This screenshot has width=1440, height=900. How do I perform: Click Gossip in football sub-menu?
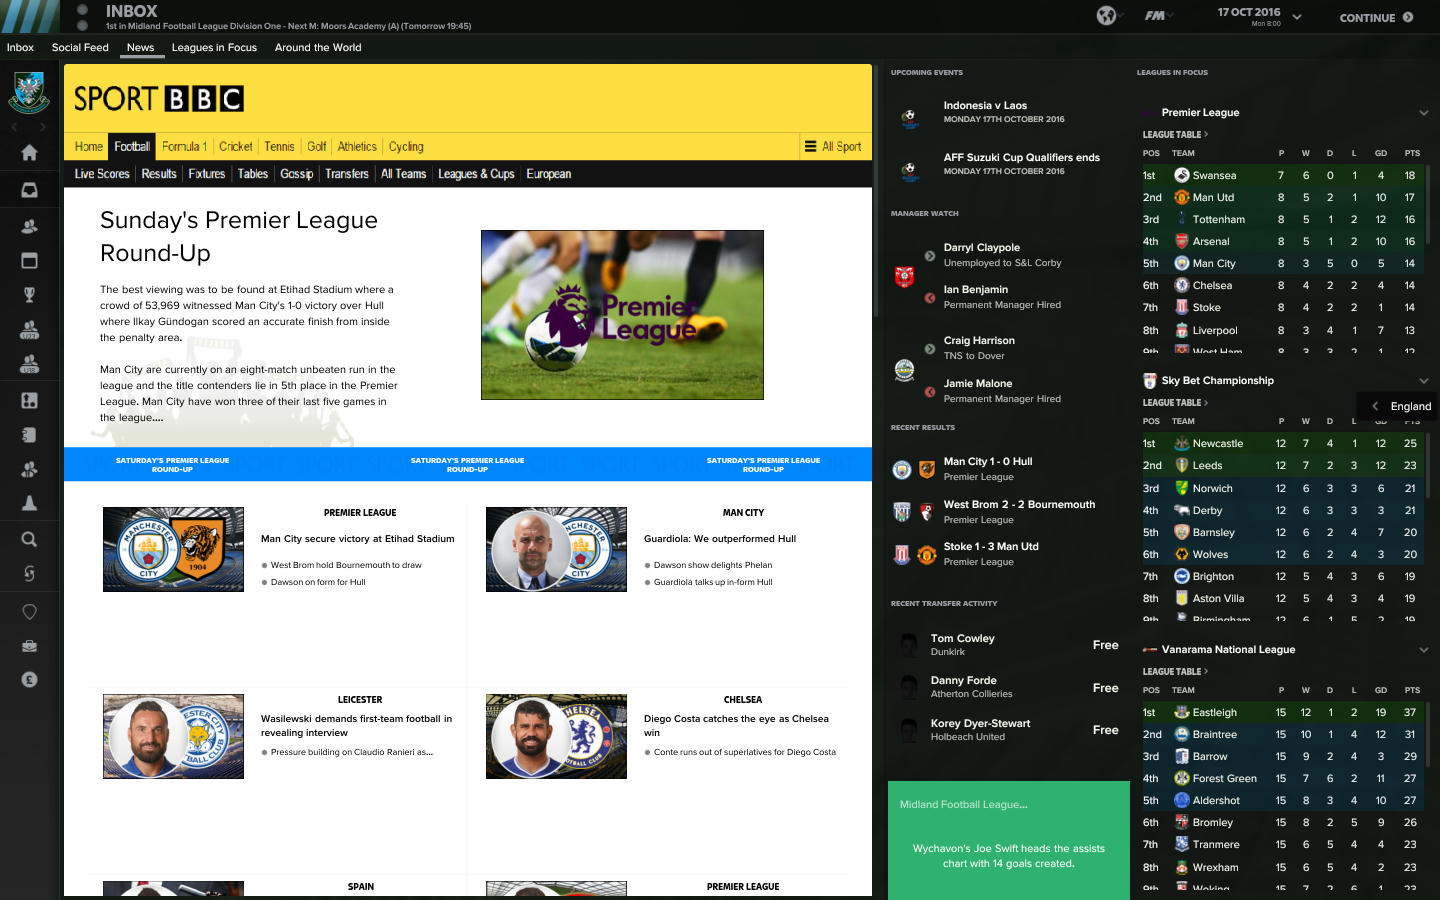coord(297,174)
